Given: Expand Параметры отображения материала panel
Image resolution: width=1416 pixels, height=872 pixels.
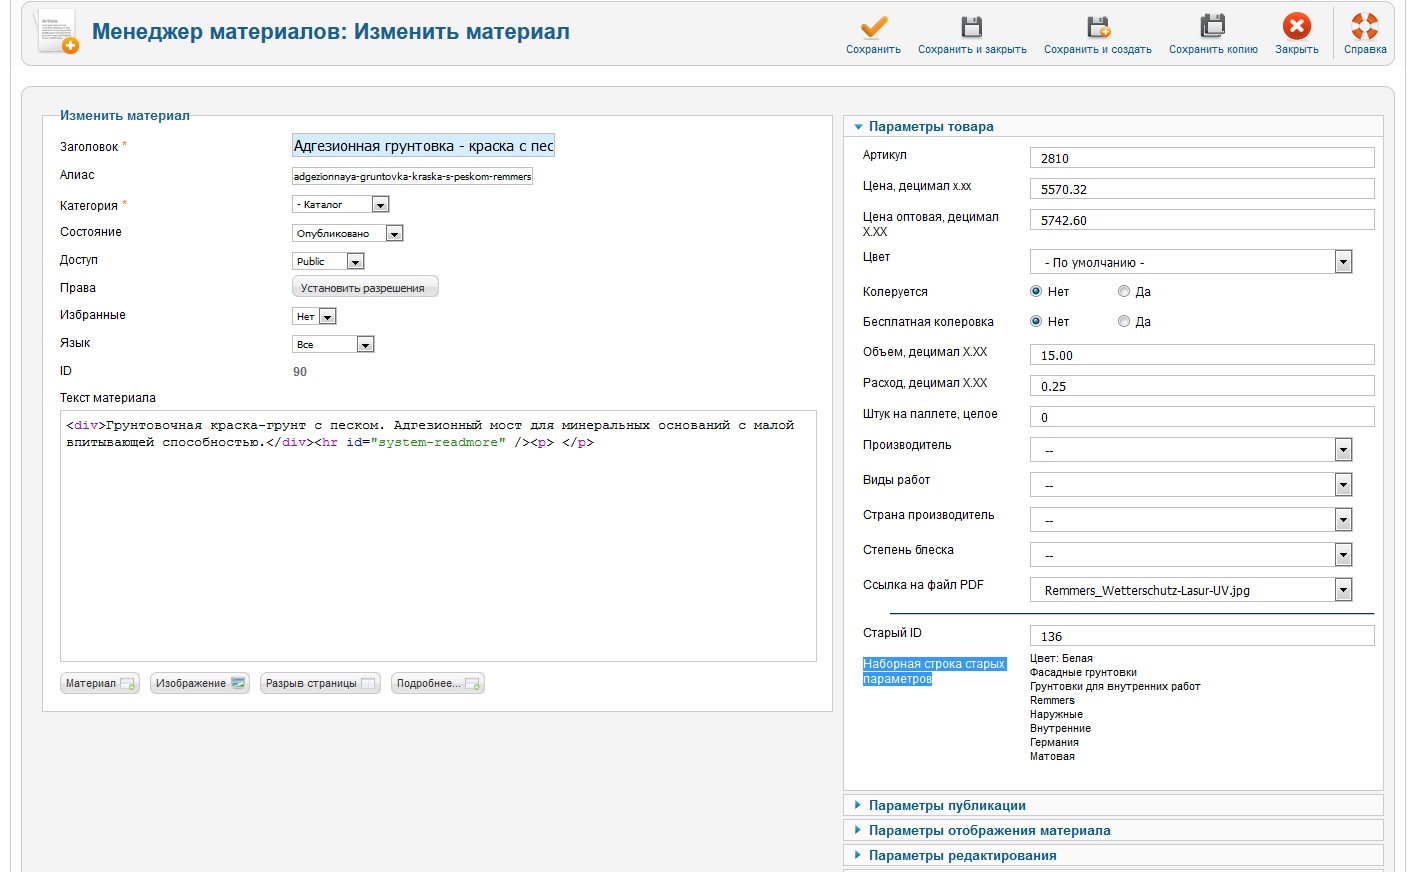Looking at the screenshot, I should (989, 831).
